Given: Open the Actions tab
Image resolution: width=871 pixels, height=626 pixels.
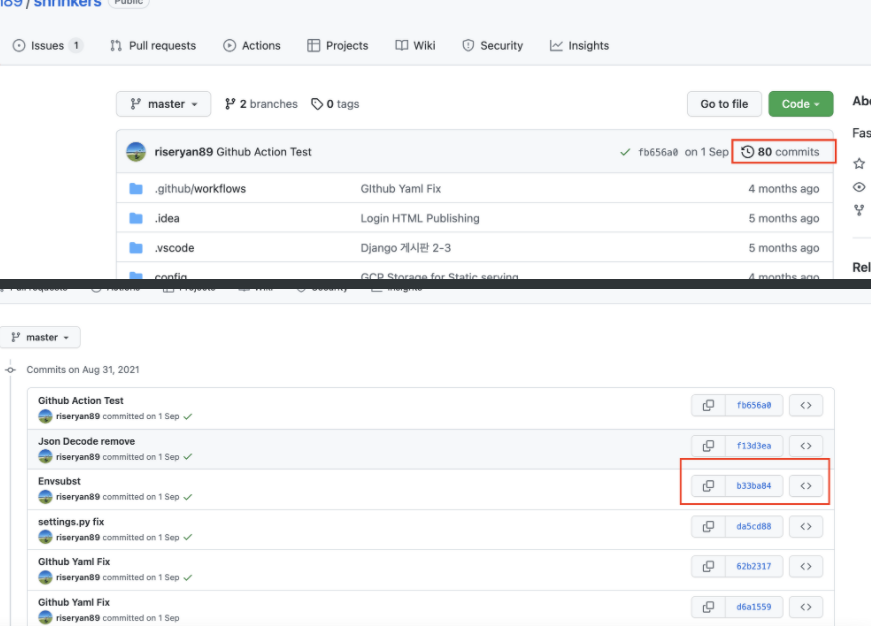Looking at the screenshot, I should (x=252, y=46).
